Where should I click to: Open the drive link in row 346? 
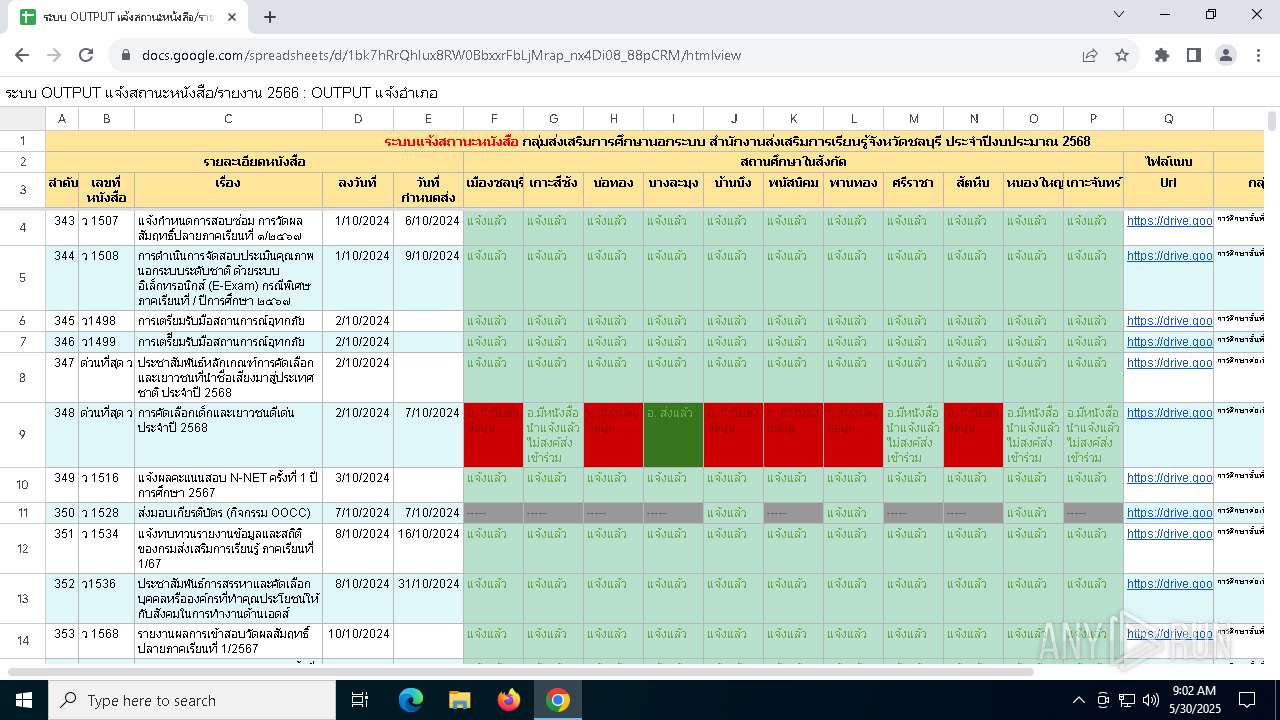coord(1169,342)
